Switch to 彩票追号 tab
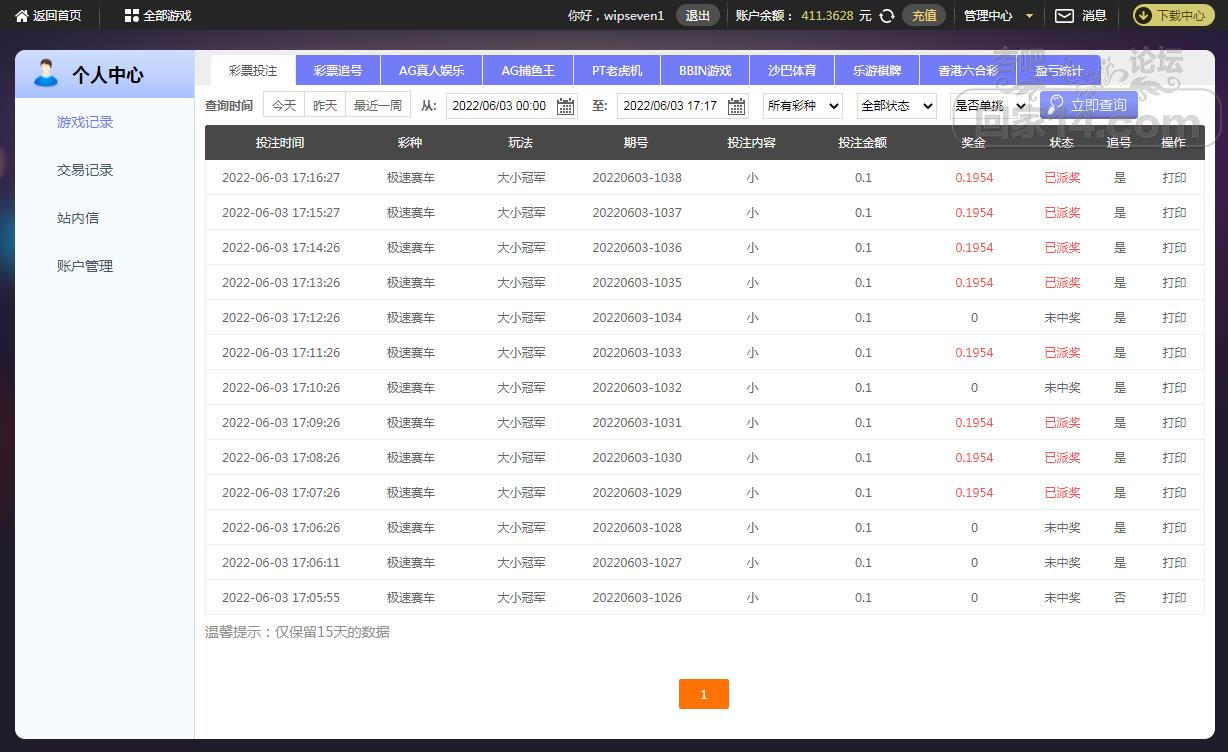The image size is (1228, 752). click(338, 71)
